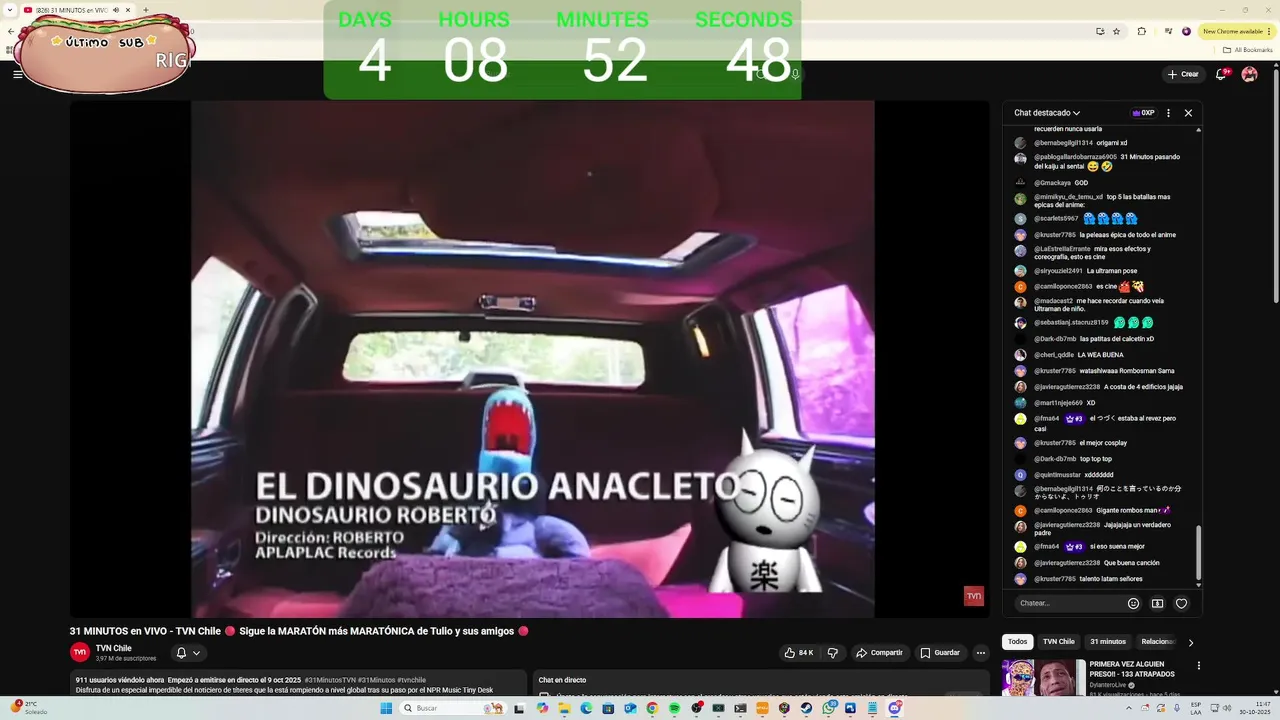Click the 0XP points badge in chat
Viewport: 1280px width, 720px height.
coord(1143,113)
